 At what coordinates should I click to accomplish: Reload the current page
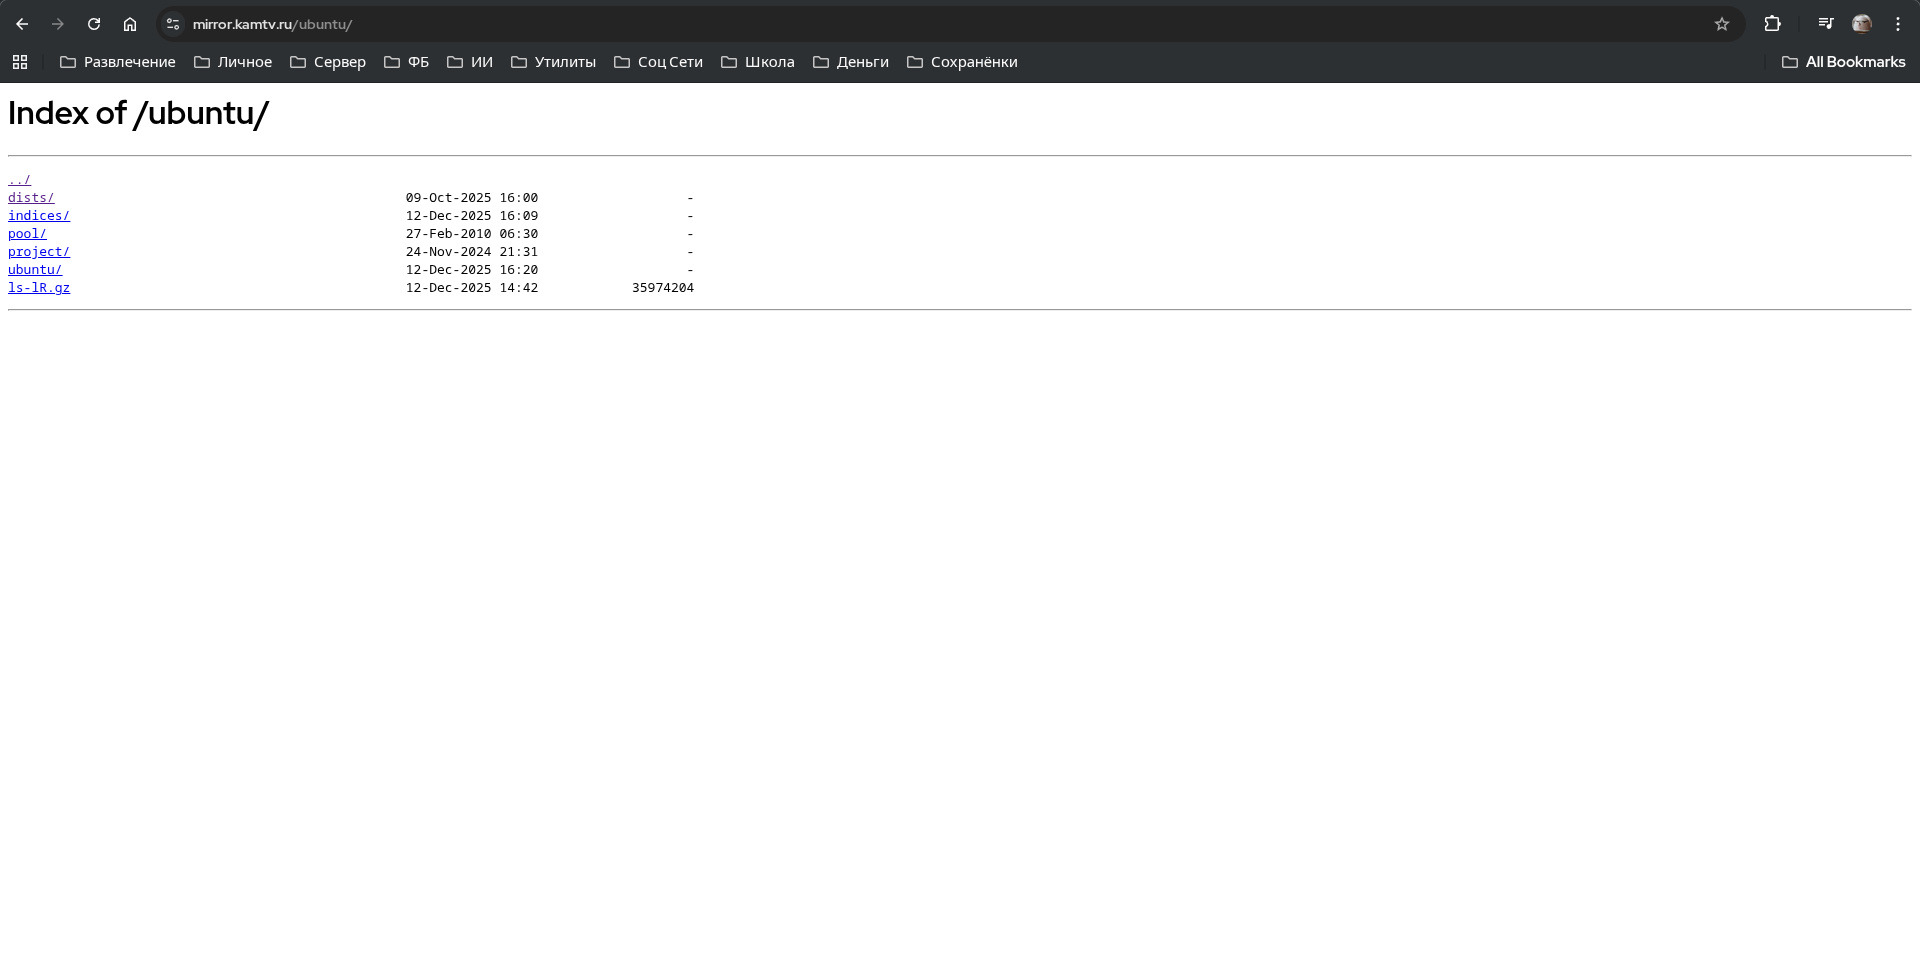[94, 24]
